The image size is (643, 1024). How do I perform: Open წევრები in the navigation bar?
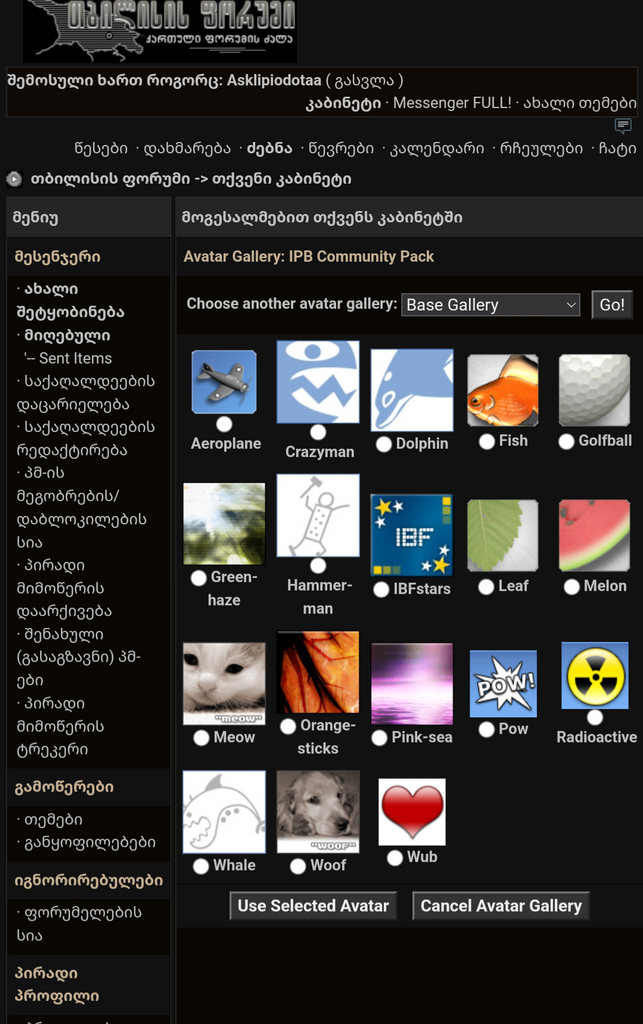point(341,149)
